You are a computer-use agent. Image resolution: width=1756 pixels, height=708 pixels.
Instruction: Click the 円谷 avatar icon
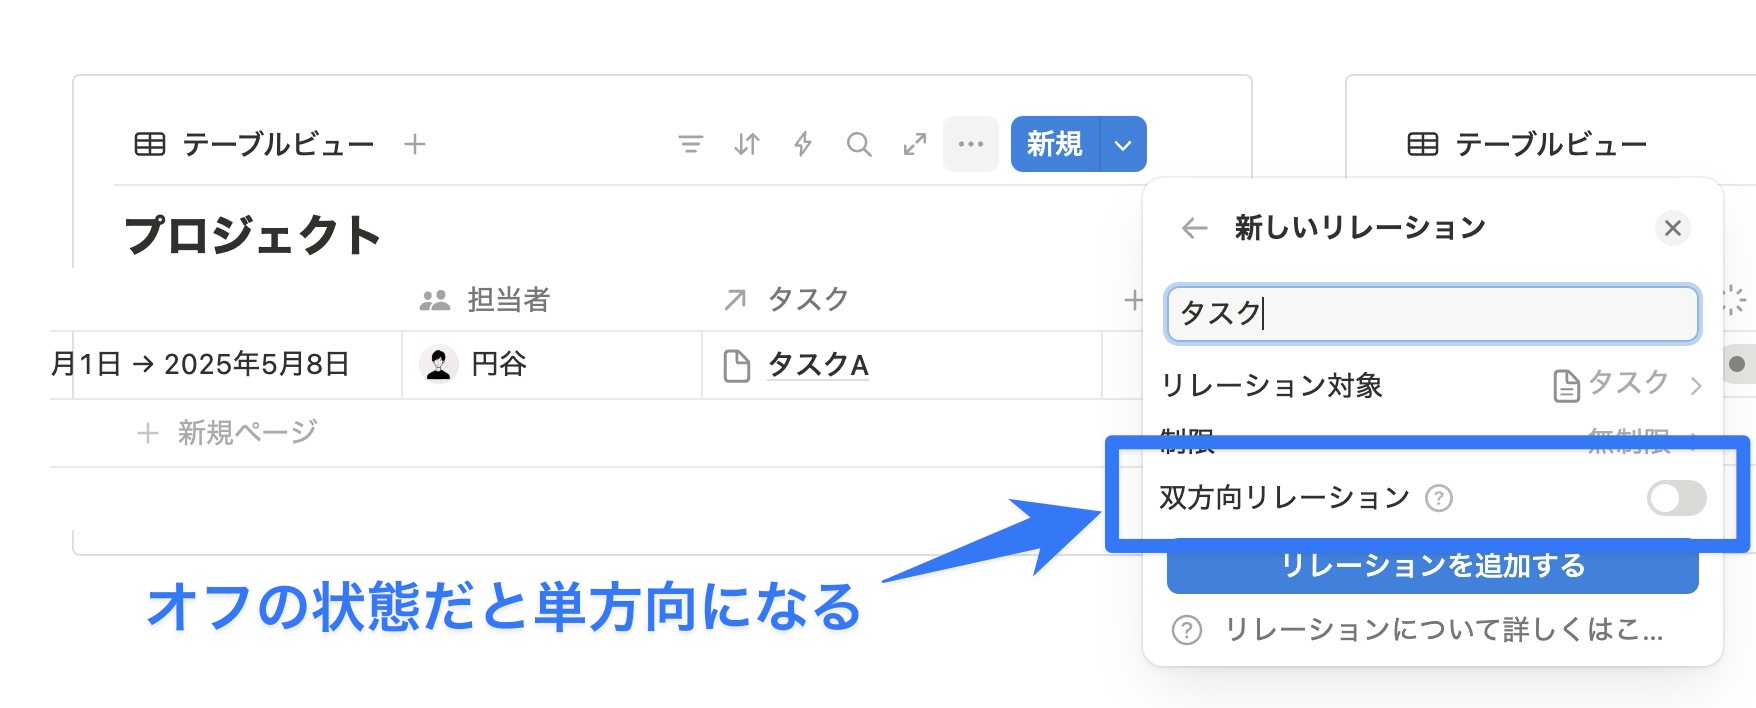point(438,364)
